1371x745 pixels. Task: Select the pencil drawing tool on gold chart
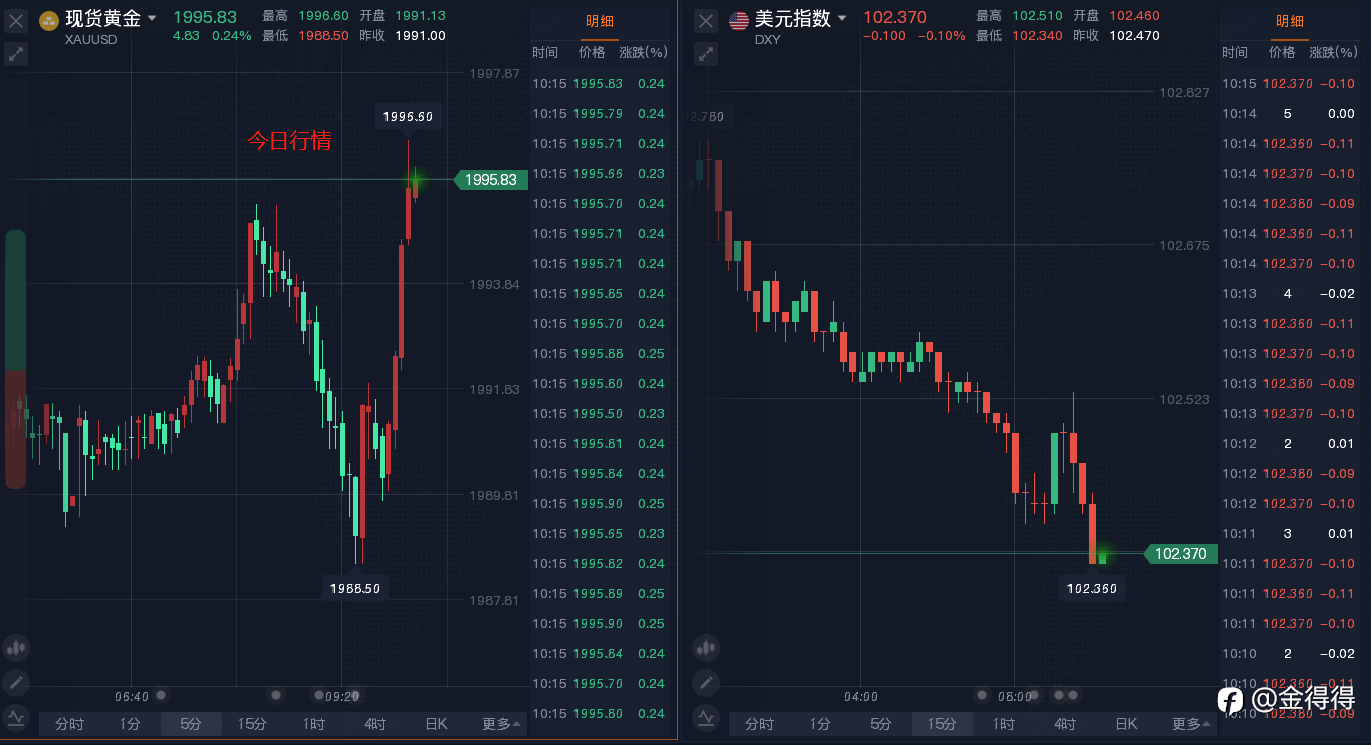tap(16, 683)
